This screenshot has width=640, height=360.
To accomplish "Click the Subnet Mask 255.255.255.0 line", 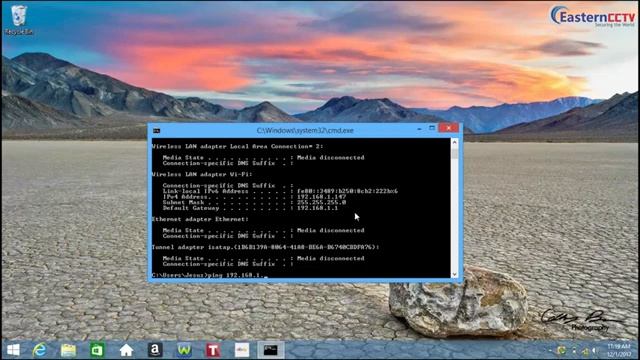I will click(x=254, y=202).
